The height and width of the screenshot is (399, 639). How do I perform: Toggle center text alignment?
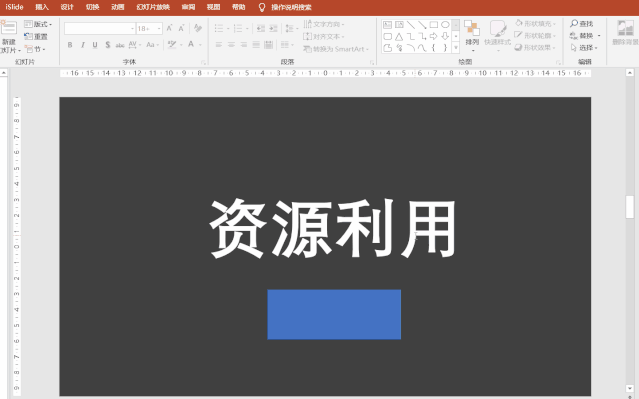pos(231,44)
